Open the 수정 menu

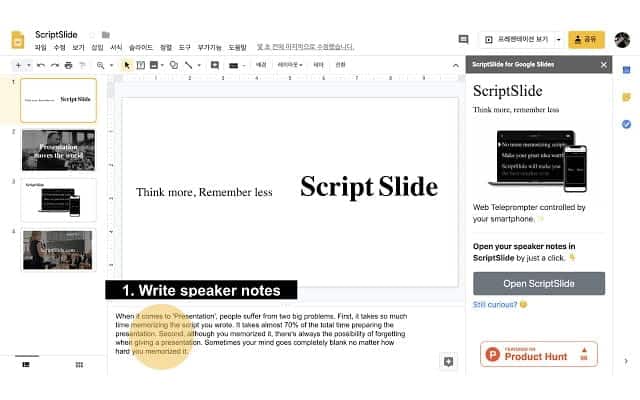(x=60, y=47)
